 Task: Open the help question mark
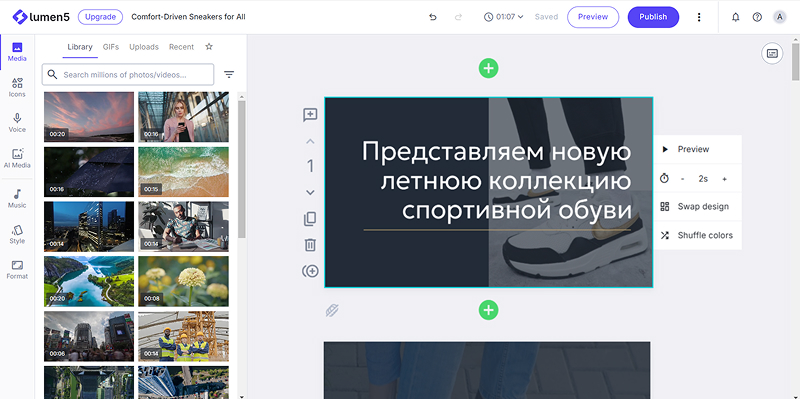tap(757, 17)
